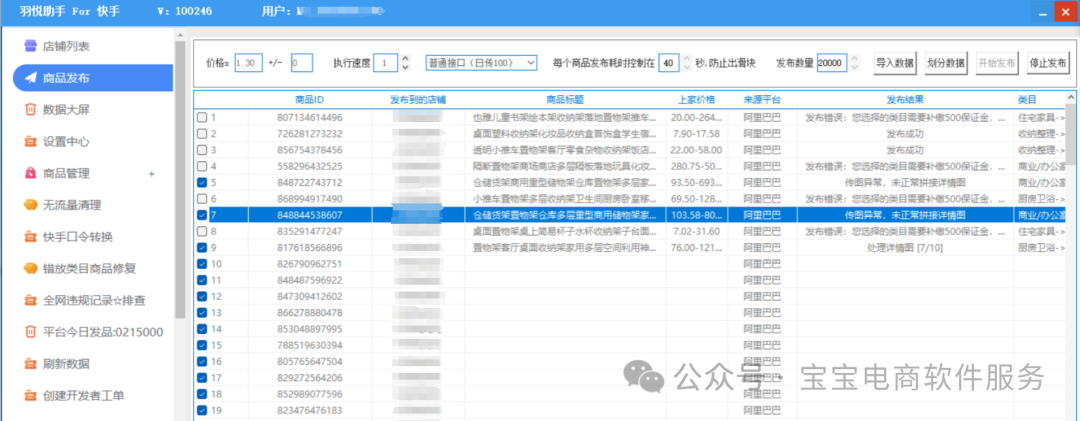Screen dimensions: 1080x421
Task: Select product ID 826790962751
Action: coord(310,264)
